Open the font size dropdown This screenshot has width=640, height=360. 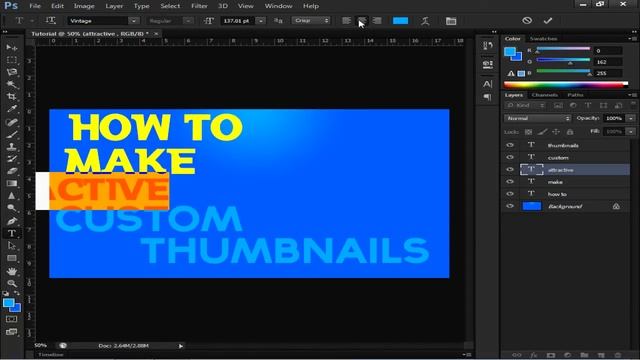tap(261, 20)
